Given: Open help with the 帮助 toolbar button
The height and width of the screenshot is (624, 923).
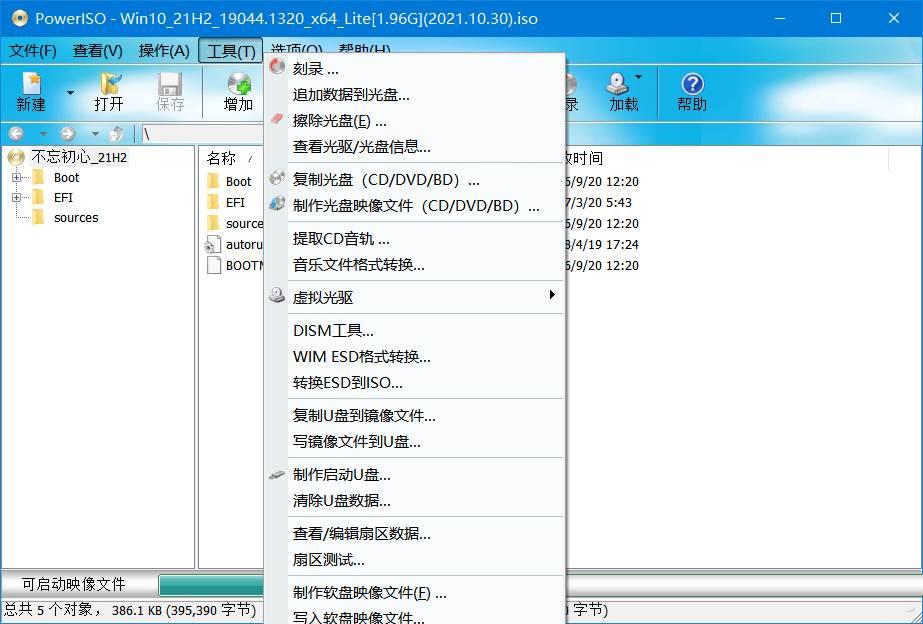Looking at the screenshot, I should click(691, 90).
